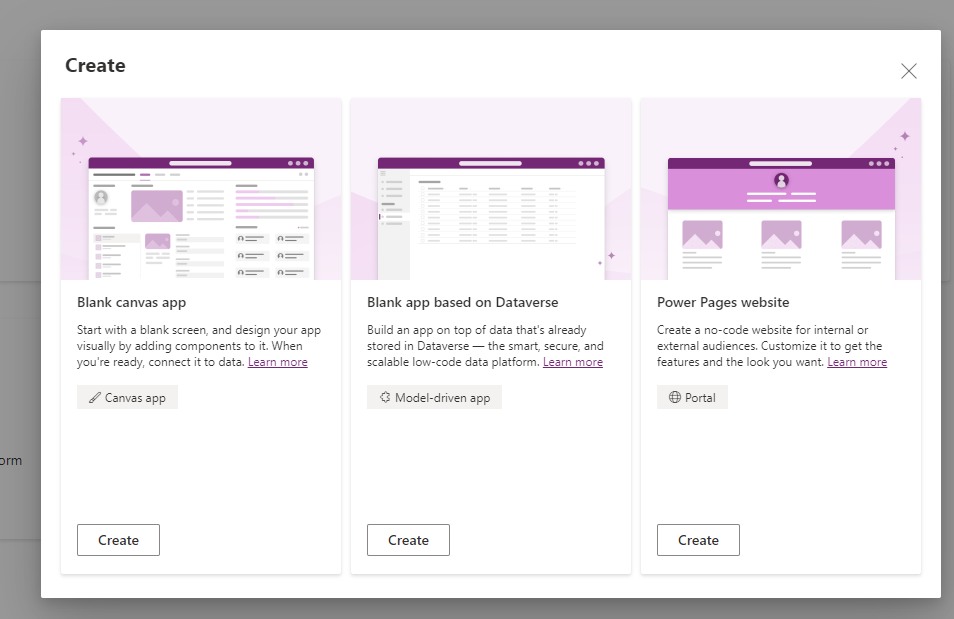The height and width of the screenshot is (619, 954).
Task: Open Learn more link for Dataverse app
Action: (573, 362)
